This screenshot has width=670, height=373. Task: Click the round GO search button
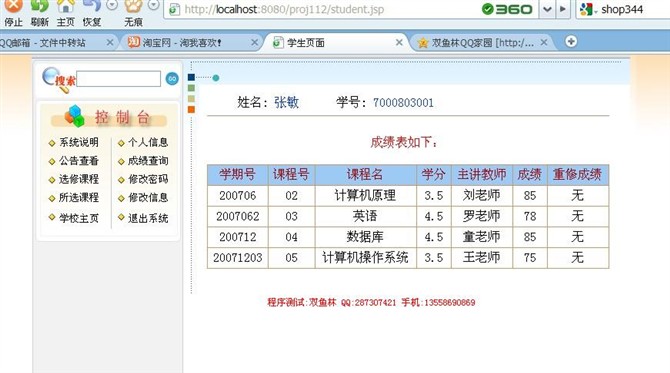click(172, 79)
